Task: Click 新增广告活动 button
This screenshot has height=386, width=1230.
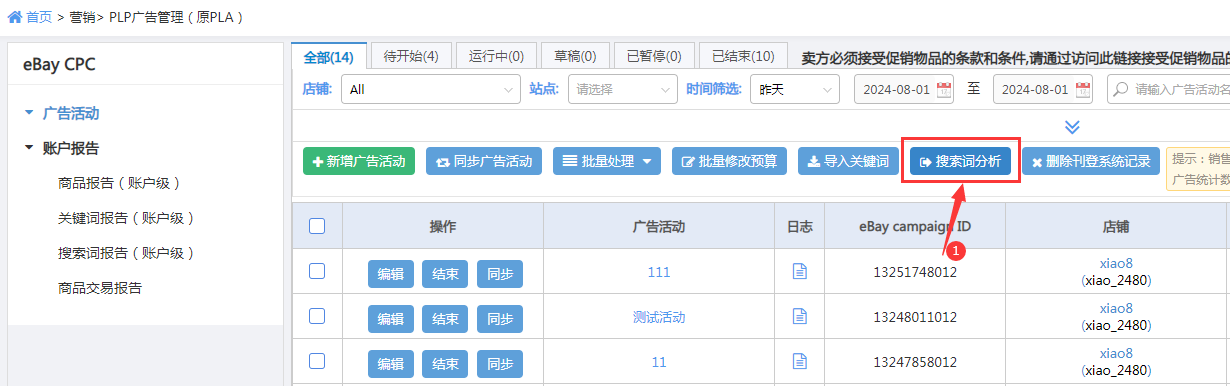Action: 359,161
